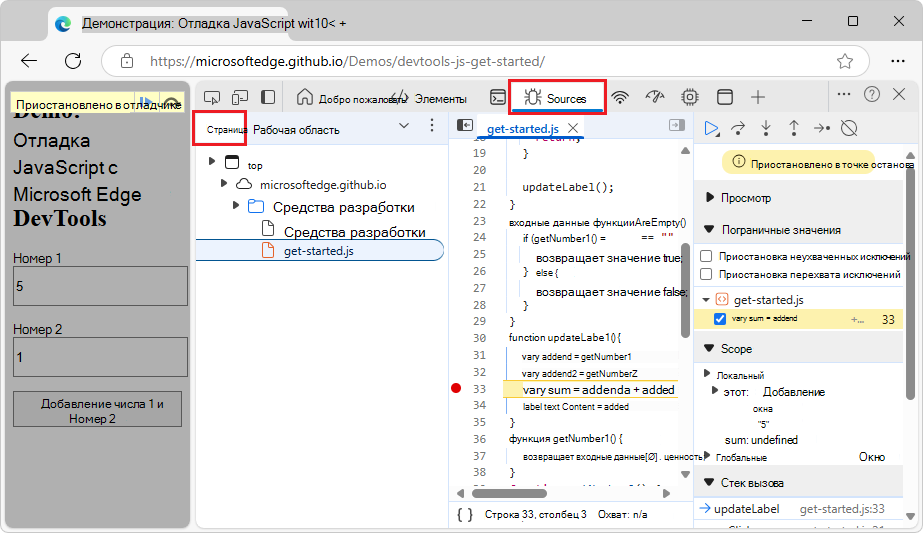The height and width of the screenshot is (533, 923).
Task: Step over next function call
Action: coord(738,128)
